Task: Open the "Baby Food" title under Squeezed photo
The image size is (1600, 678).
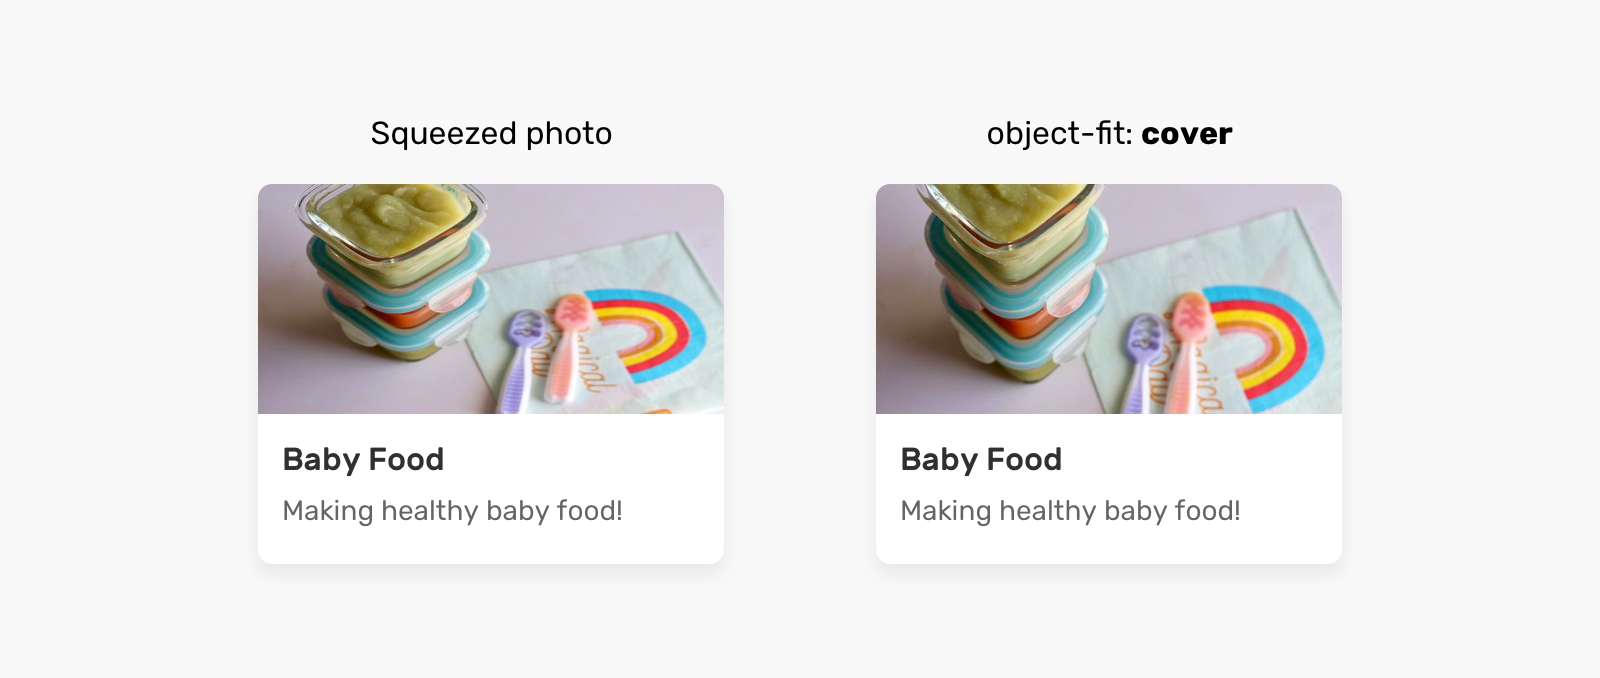Action: [363, 459]
